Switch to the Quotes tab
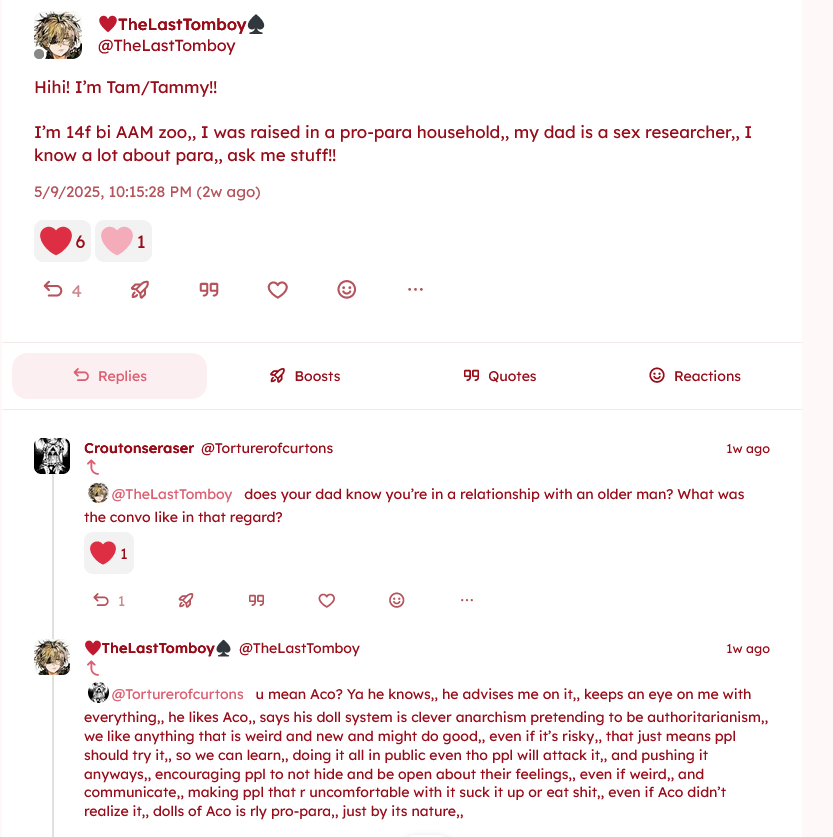Screen dimensions: 833x837 (500, 376)
